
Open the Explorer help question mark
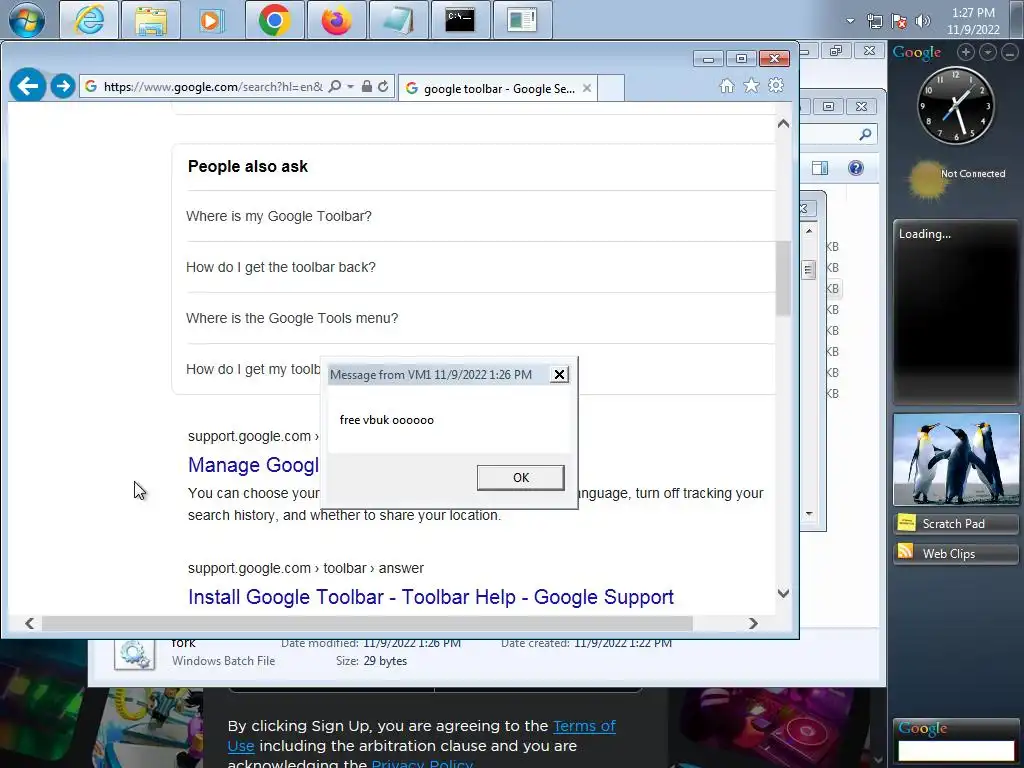(x=856, y=168)
